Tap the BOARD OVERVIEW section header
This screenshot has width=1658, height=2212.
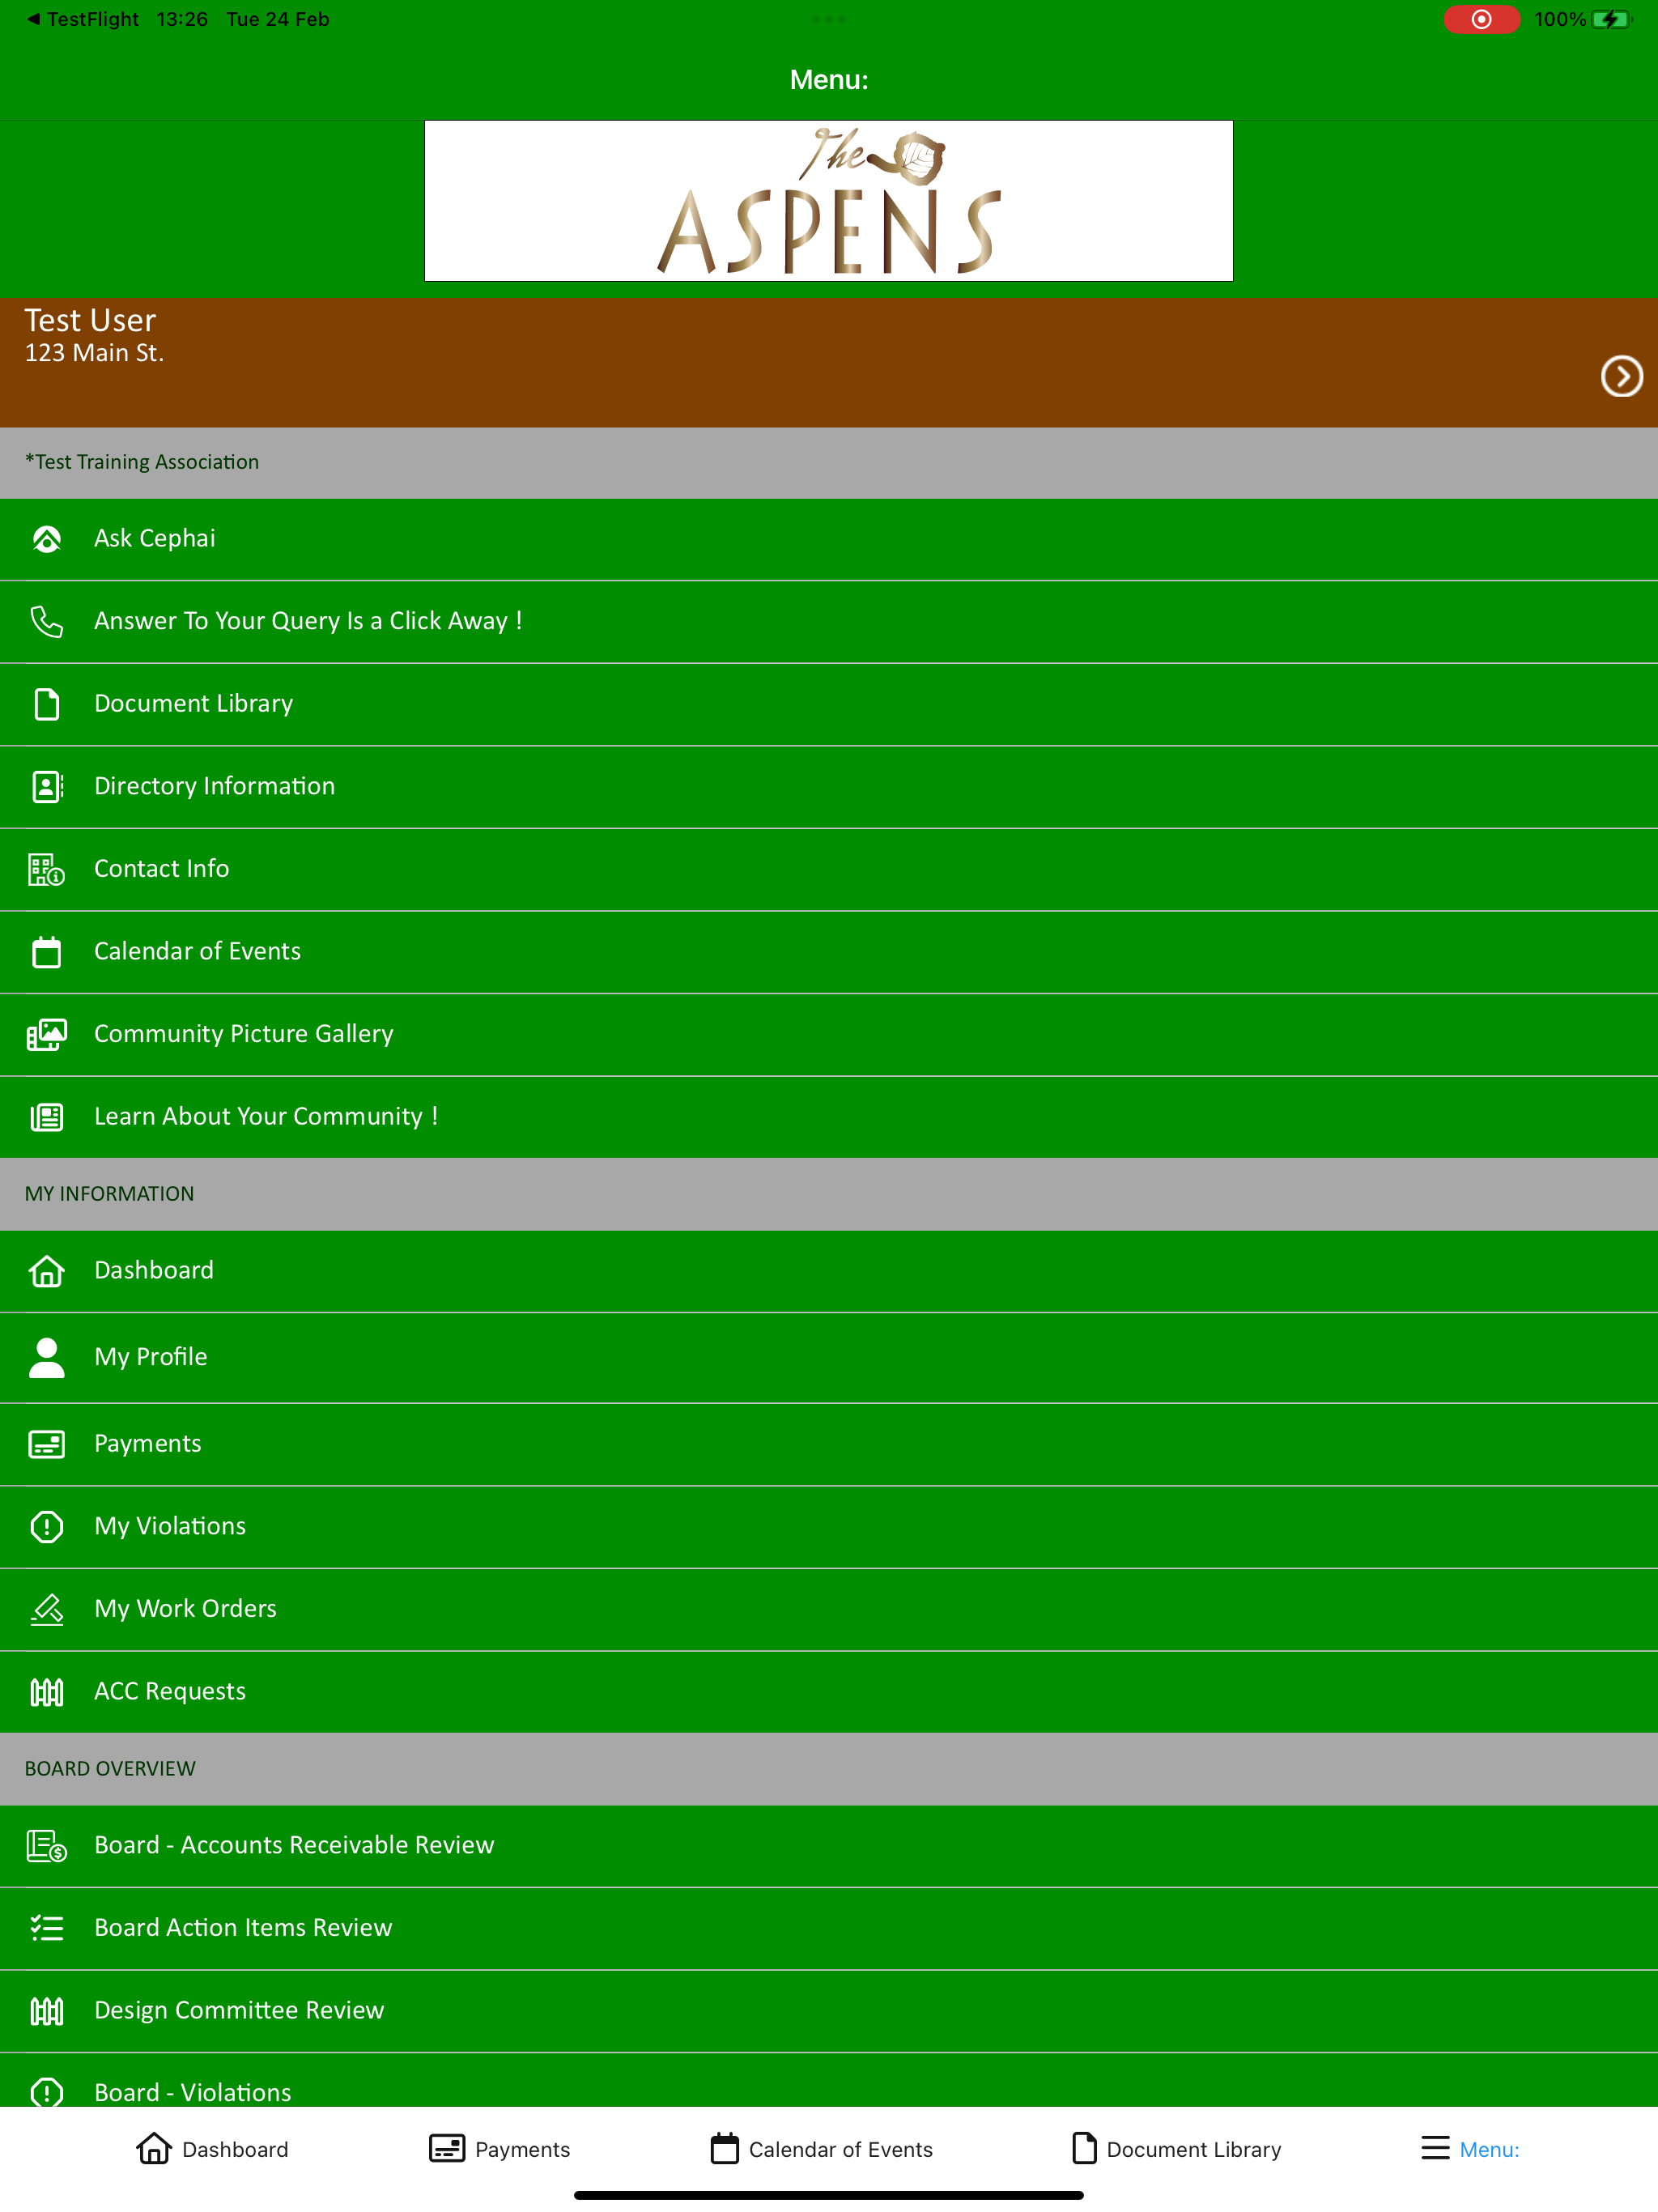click(x=829, y=1769)
